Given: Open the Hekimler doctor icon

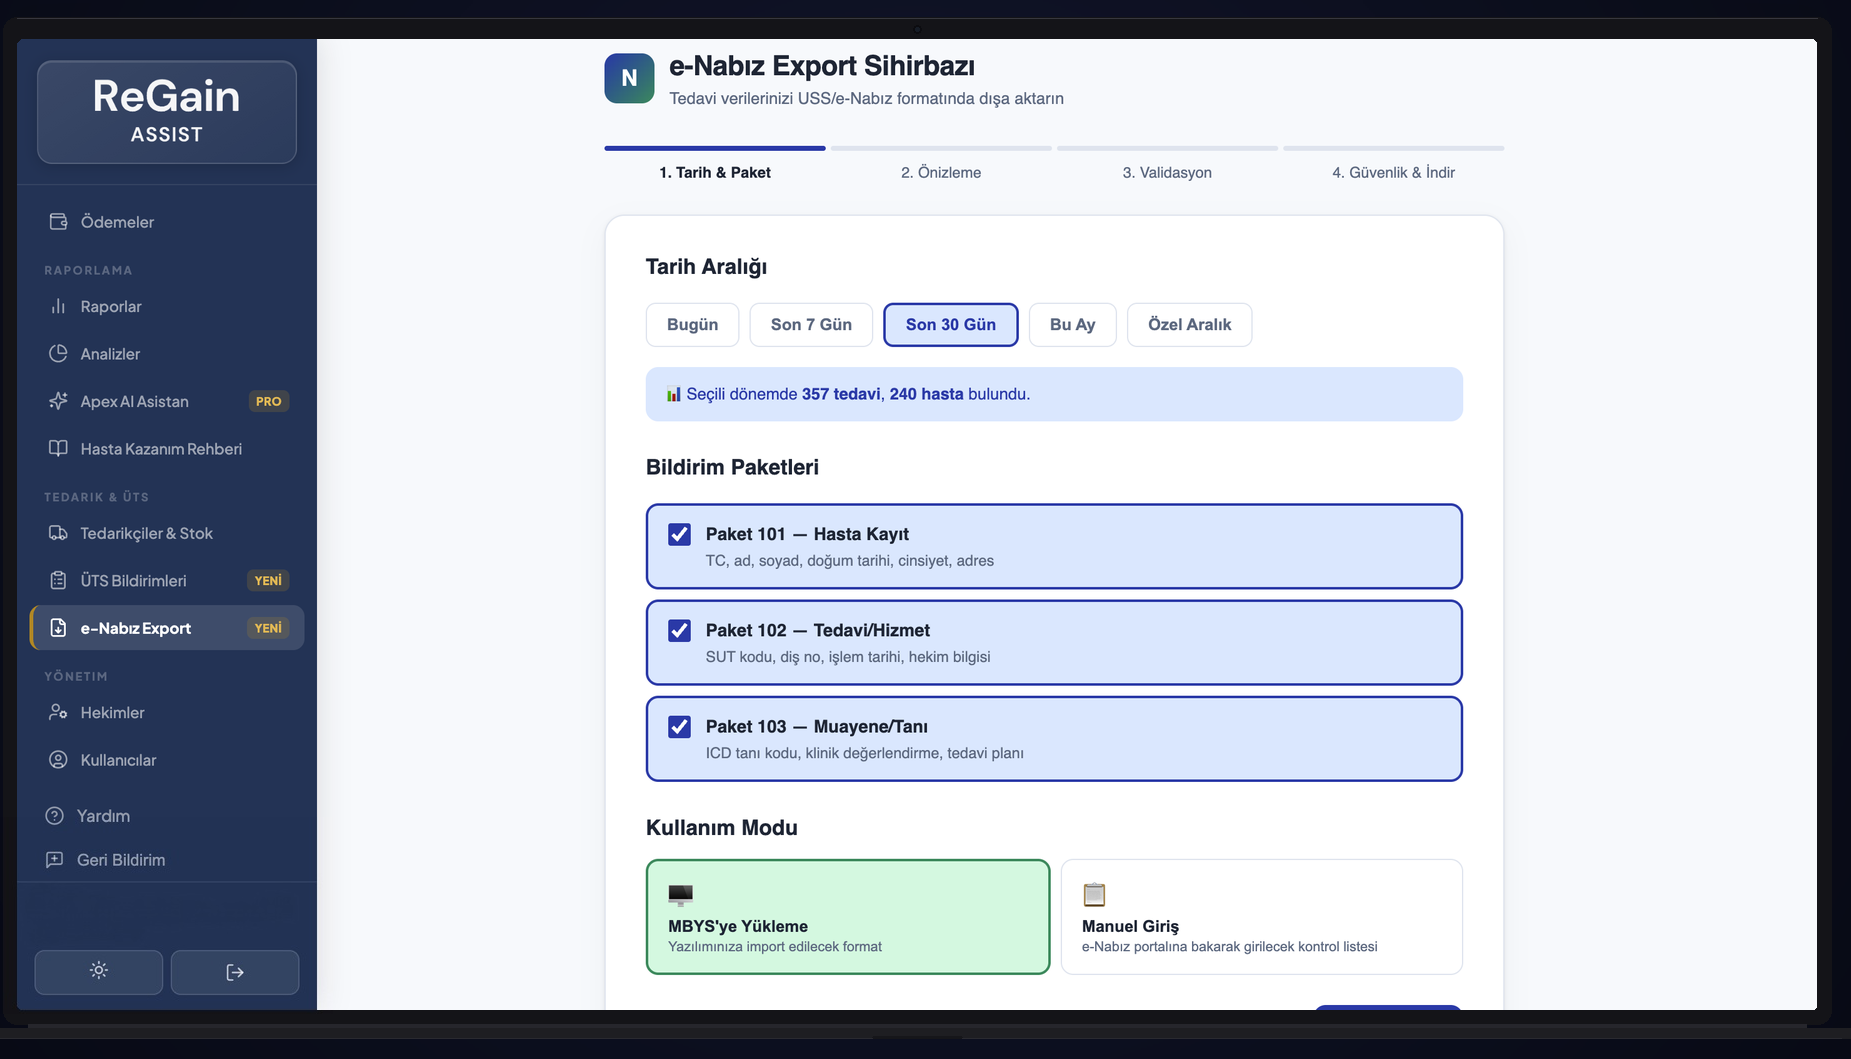Looking at the screenshot, I should pyautogui.click(x=58, y=713).
